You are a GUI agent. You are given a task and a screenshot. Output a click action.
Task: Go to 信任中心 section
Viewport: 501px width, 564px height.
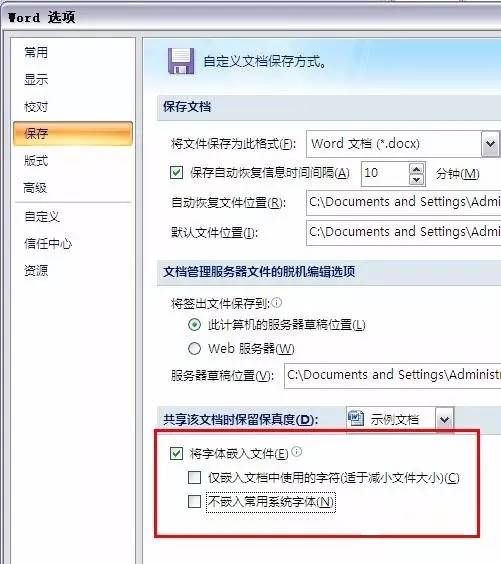[48, 244]
